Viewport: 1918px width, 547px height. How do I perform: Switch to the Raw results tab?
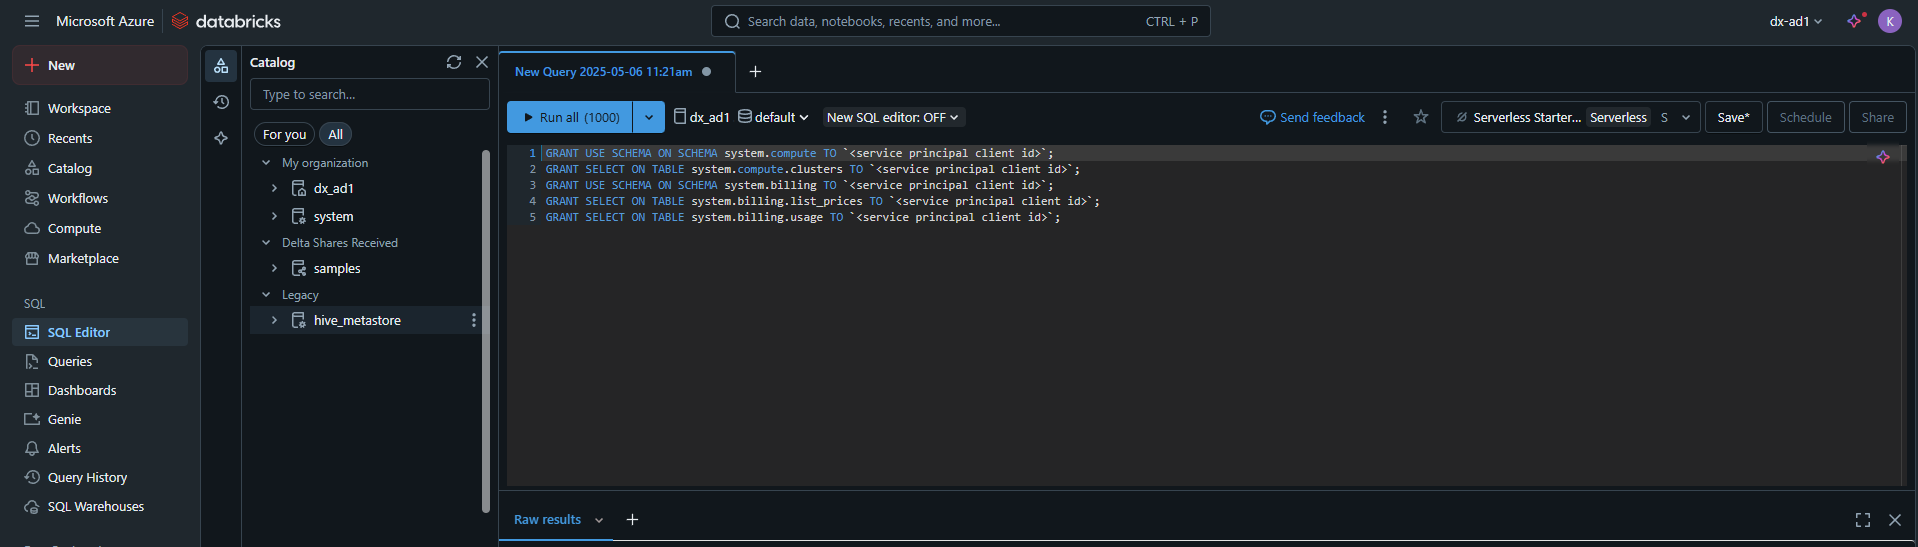click(547, 520)
